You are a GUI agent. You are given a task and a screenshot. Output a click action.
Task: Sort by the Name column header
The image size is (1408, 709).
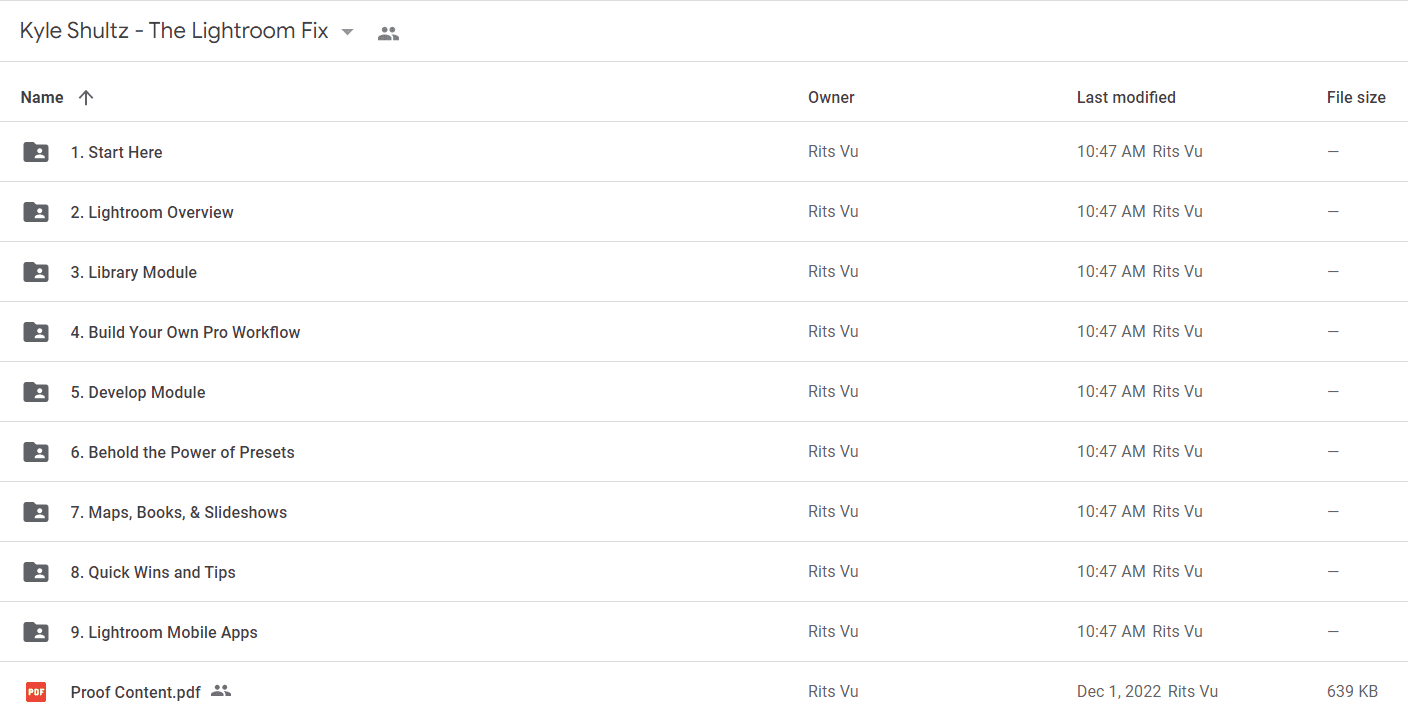(x=42, y=97)
